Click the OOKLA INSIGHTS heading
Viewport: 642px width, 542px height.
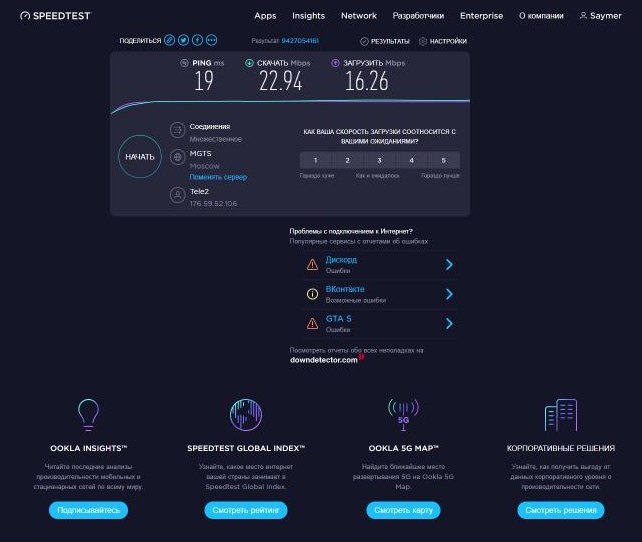click(x=88, y=448)
